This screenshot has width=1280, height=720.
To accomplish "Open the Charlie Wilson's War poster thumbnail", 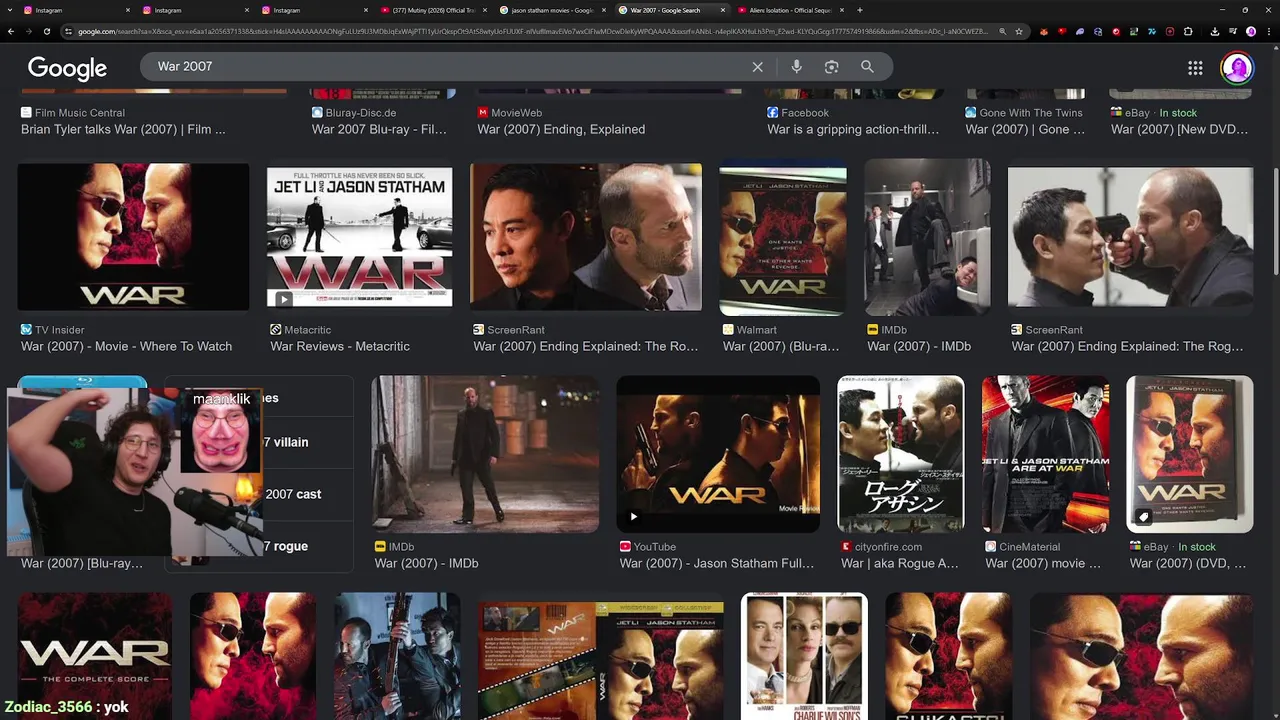I will click(x=804, y=656).
